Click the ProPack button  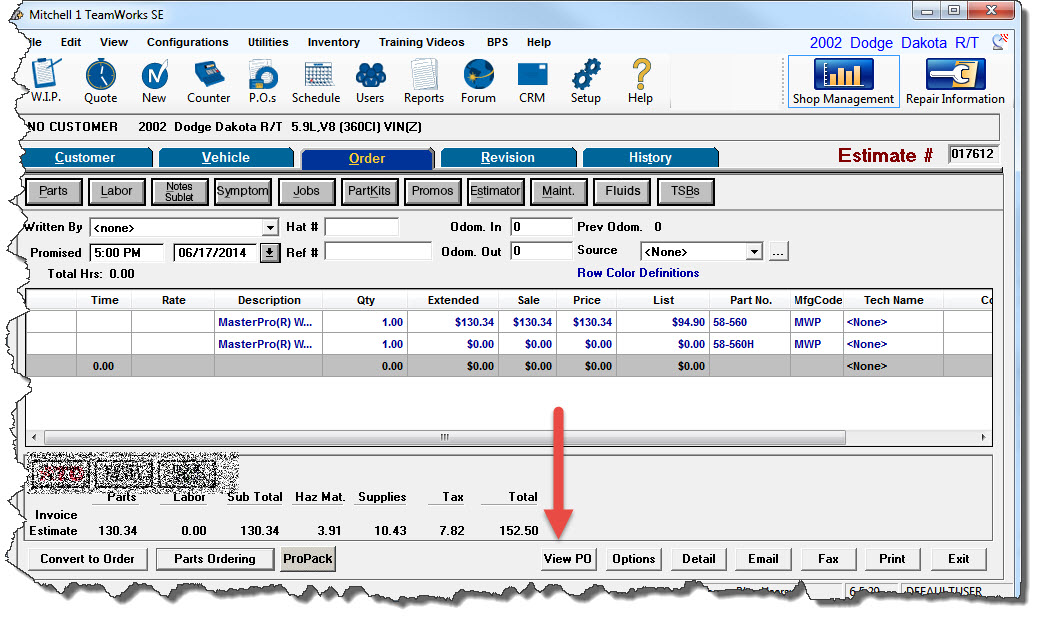(308, 559)
